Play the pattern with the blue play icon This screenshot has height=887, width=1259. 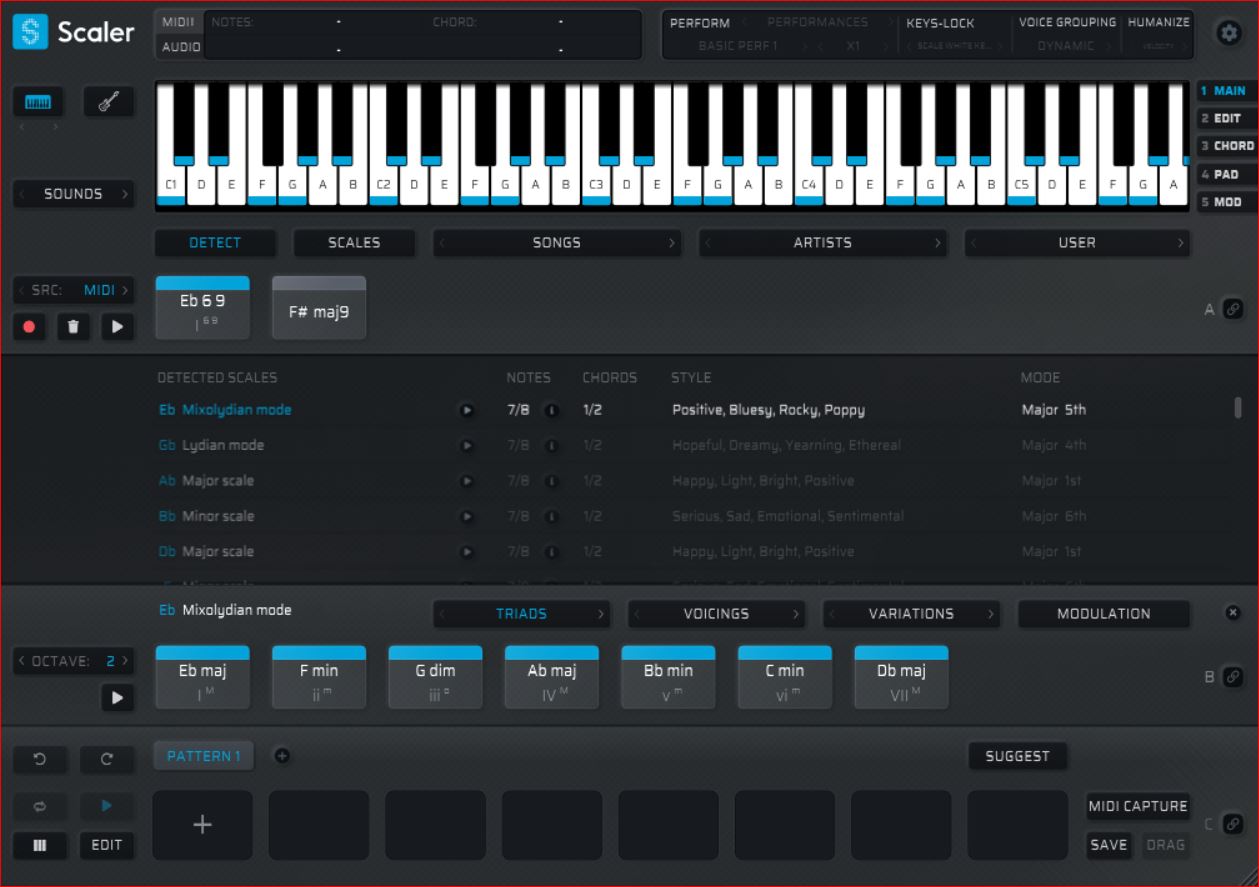106,805
